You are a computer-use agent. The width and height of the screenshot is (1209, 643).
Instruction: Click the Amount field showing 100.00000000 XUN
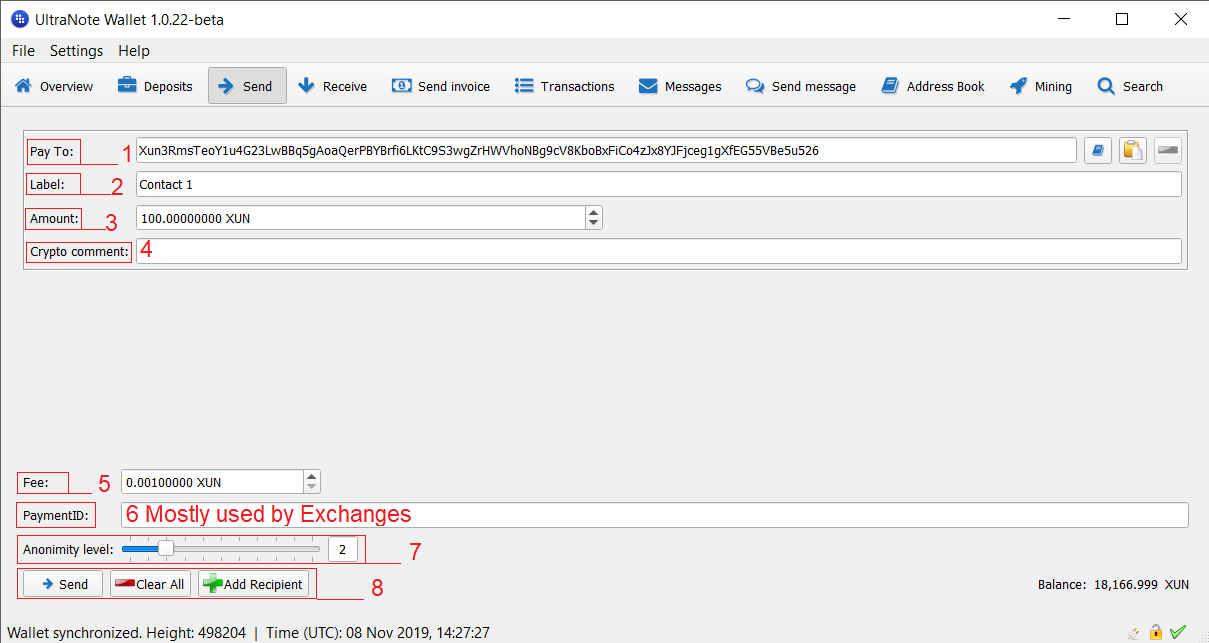tap(361, 217)
